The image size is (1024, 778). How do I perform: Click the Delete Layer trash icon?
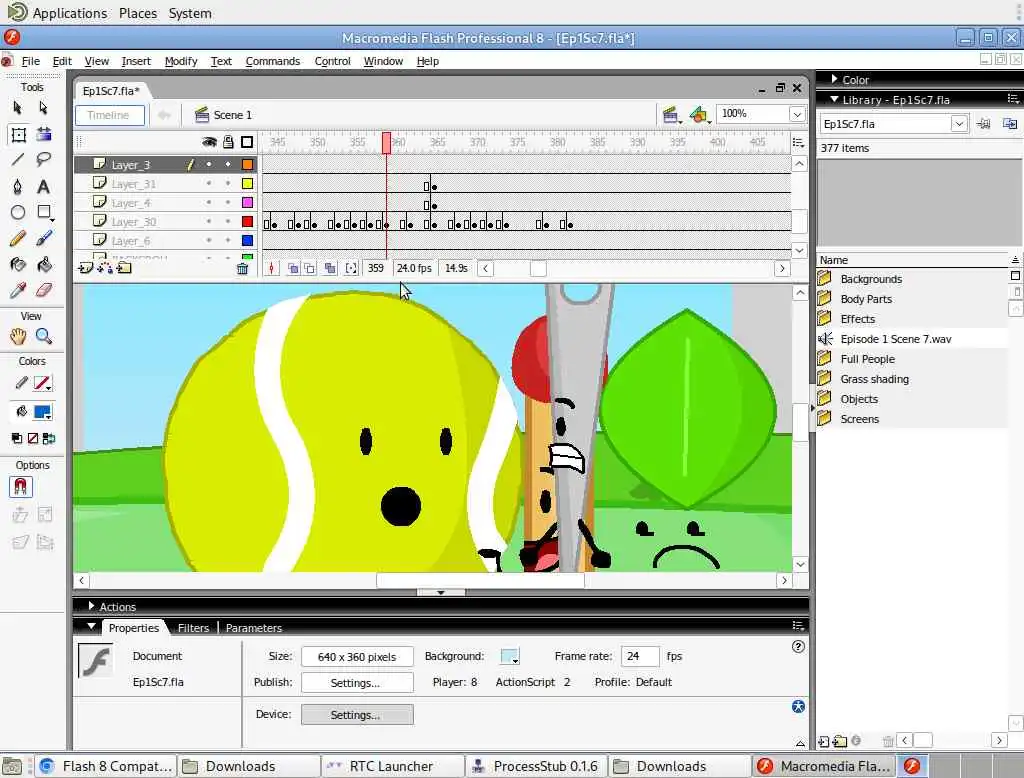(x=242, y=268)
